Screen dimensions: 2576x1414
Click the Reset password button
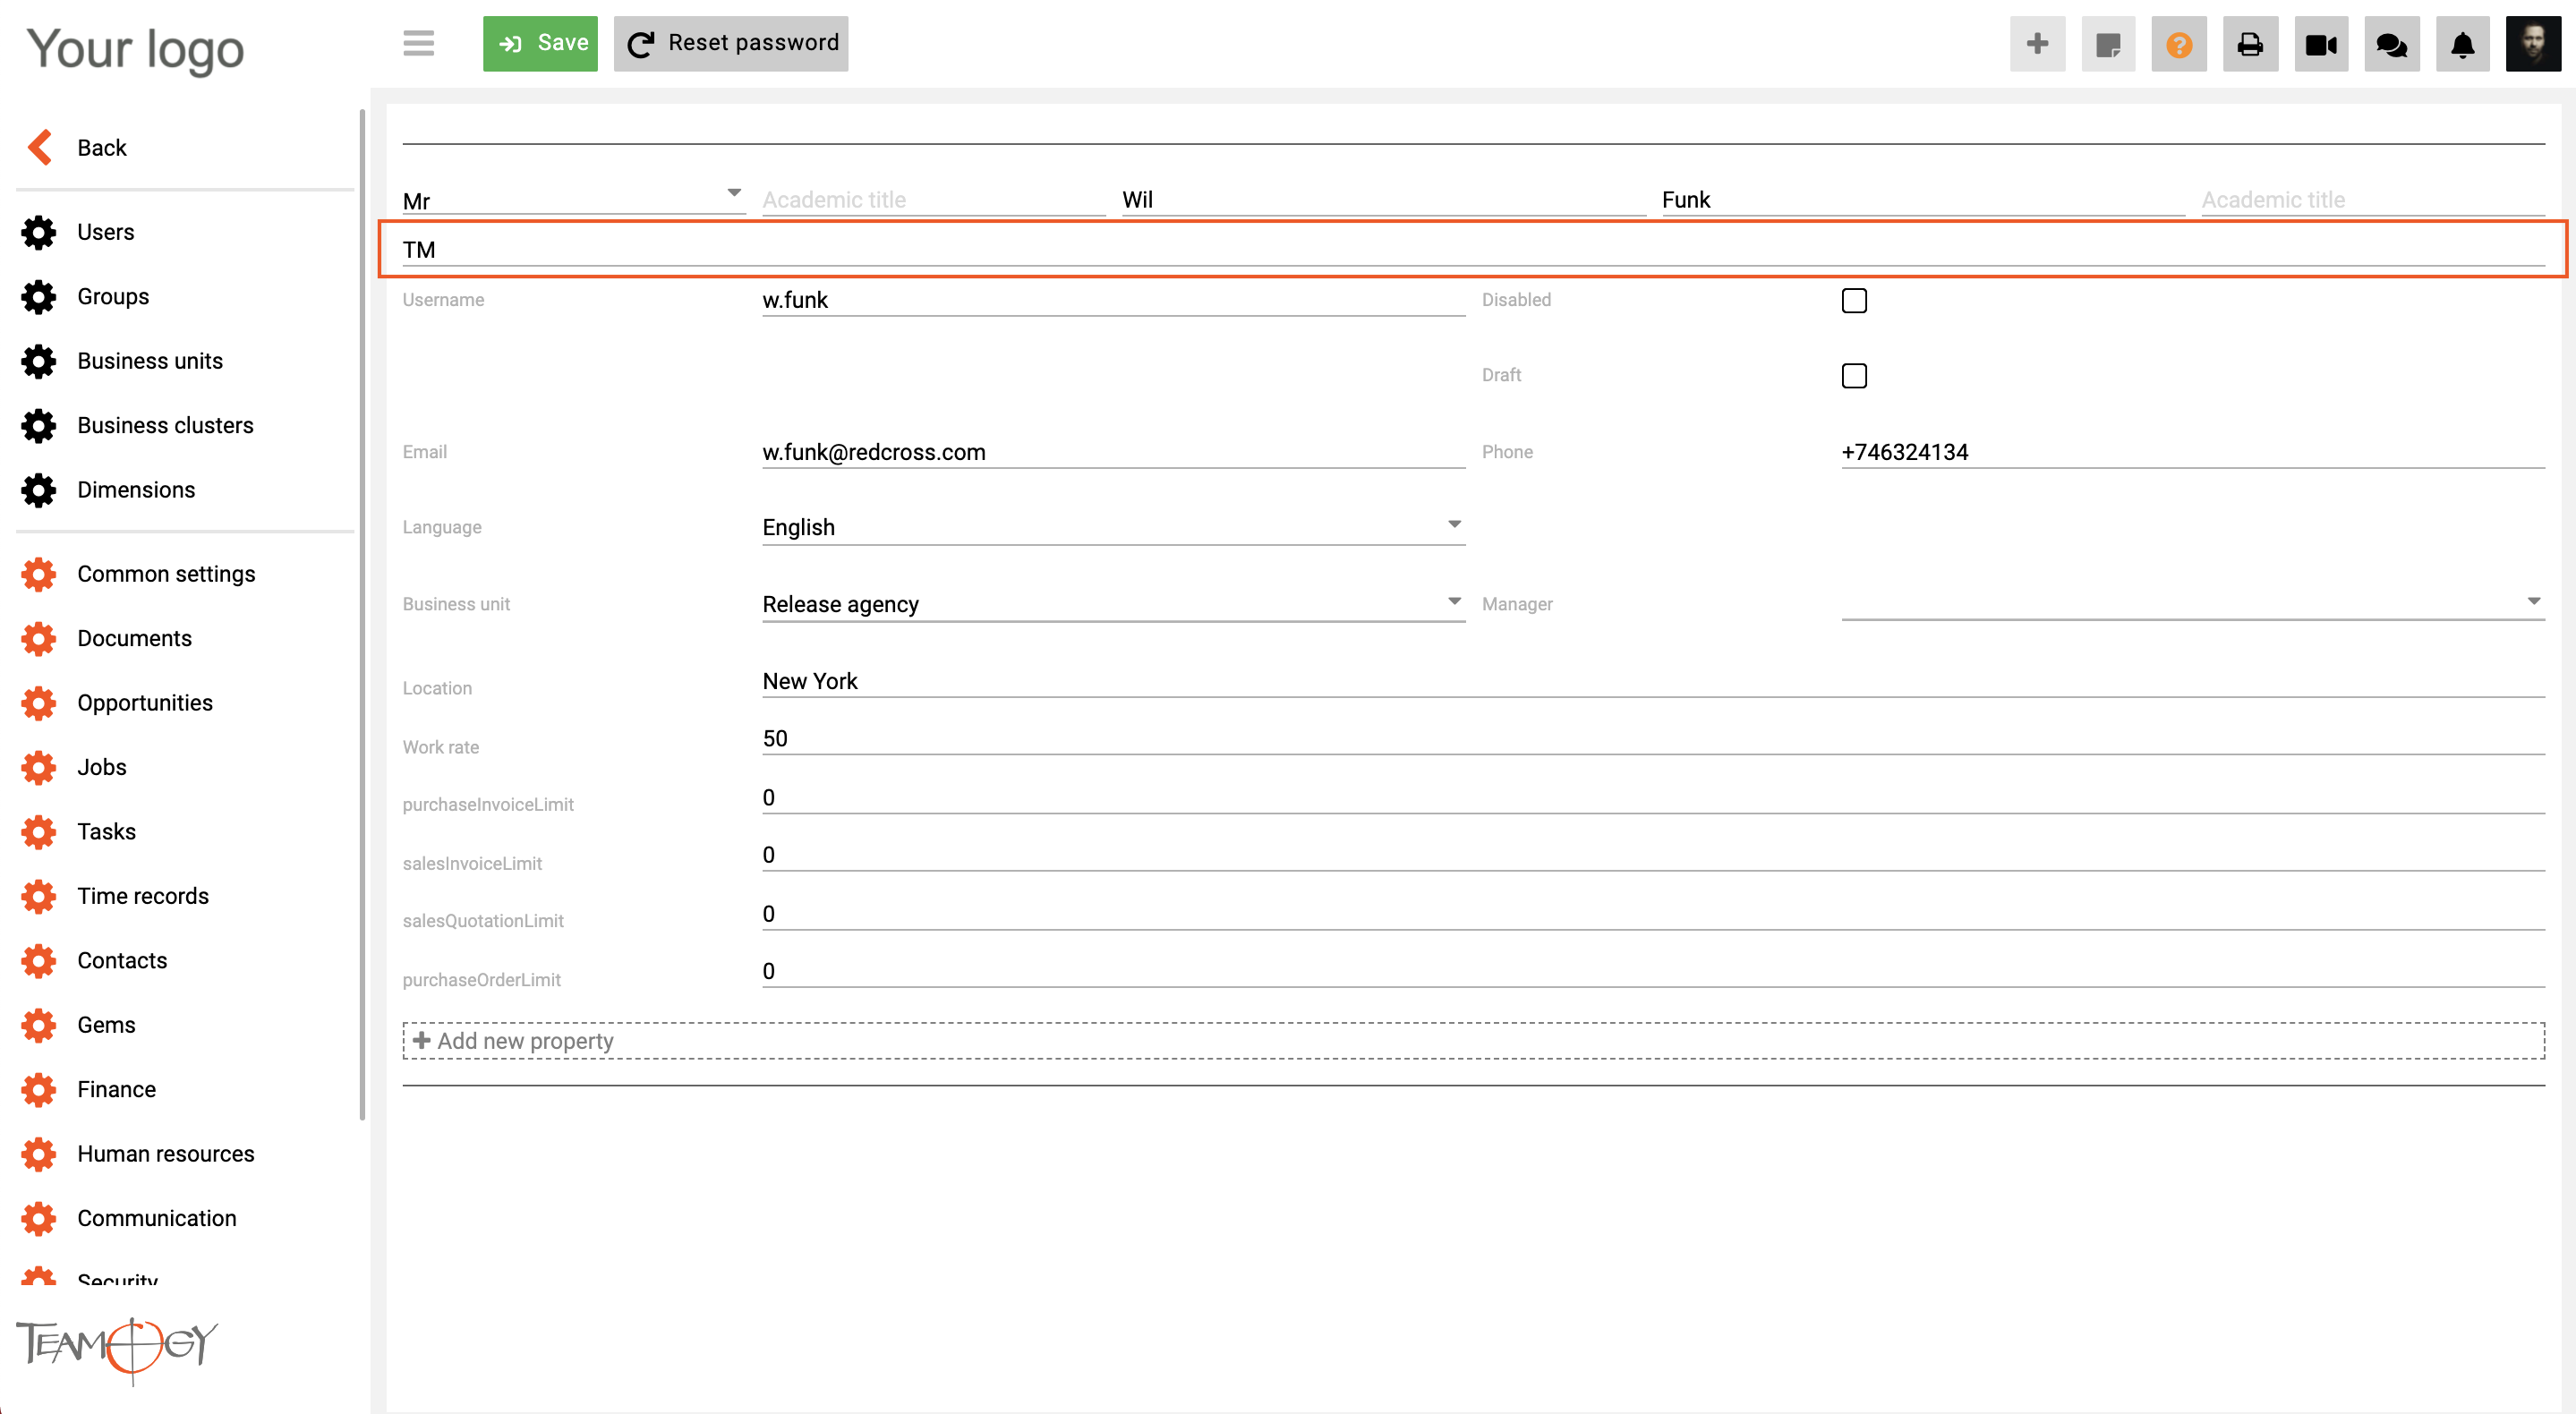731,43
